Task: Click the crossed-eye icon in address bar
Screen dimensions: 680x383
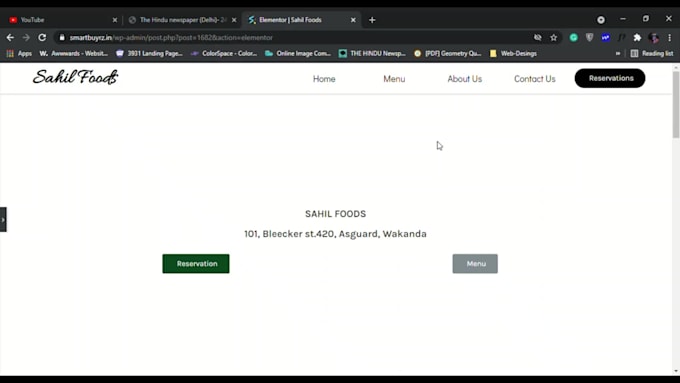Action: pyautogui.click(x=538, y=38)
